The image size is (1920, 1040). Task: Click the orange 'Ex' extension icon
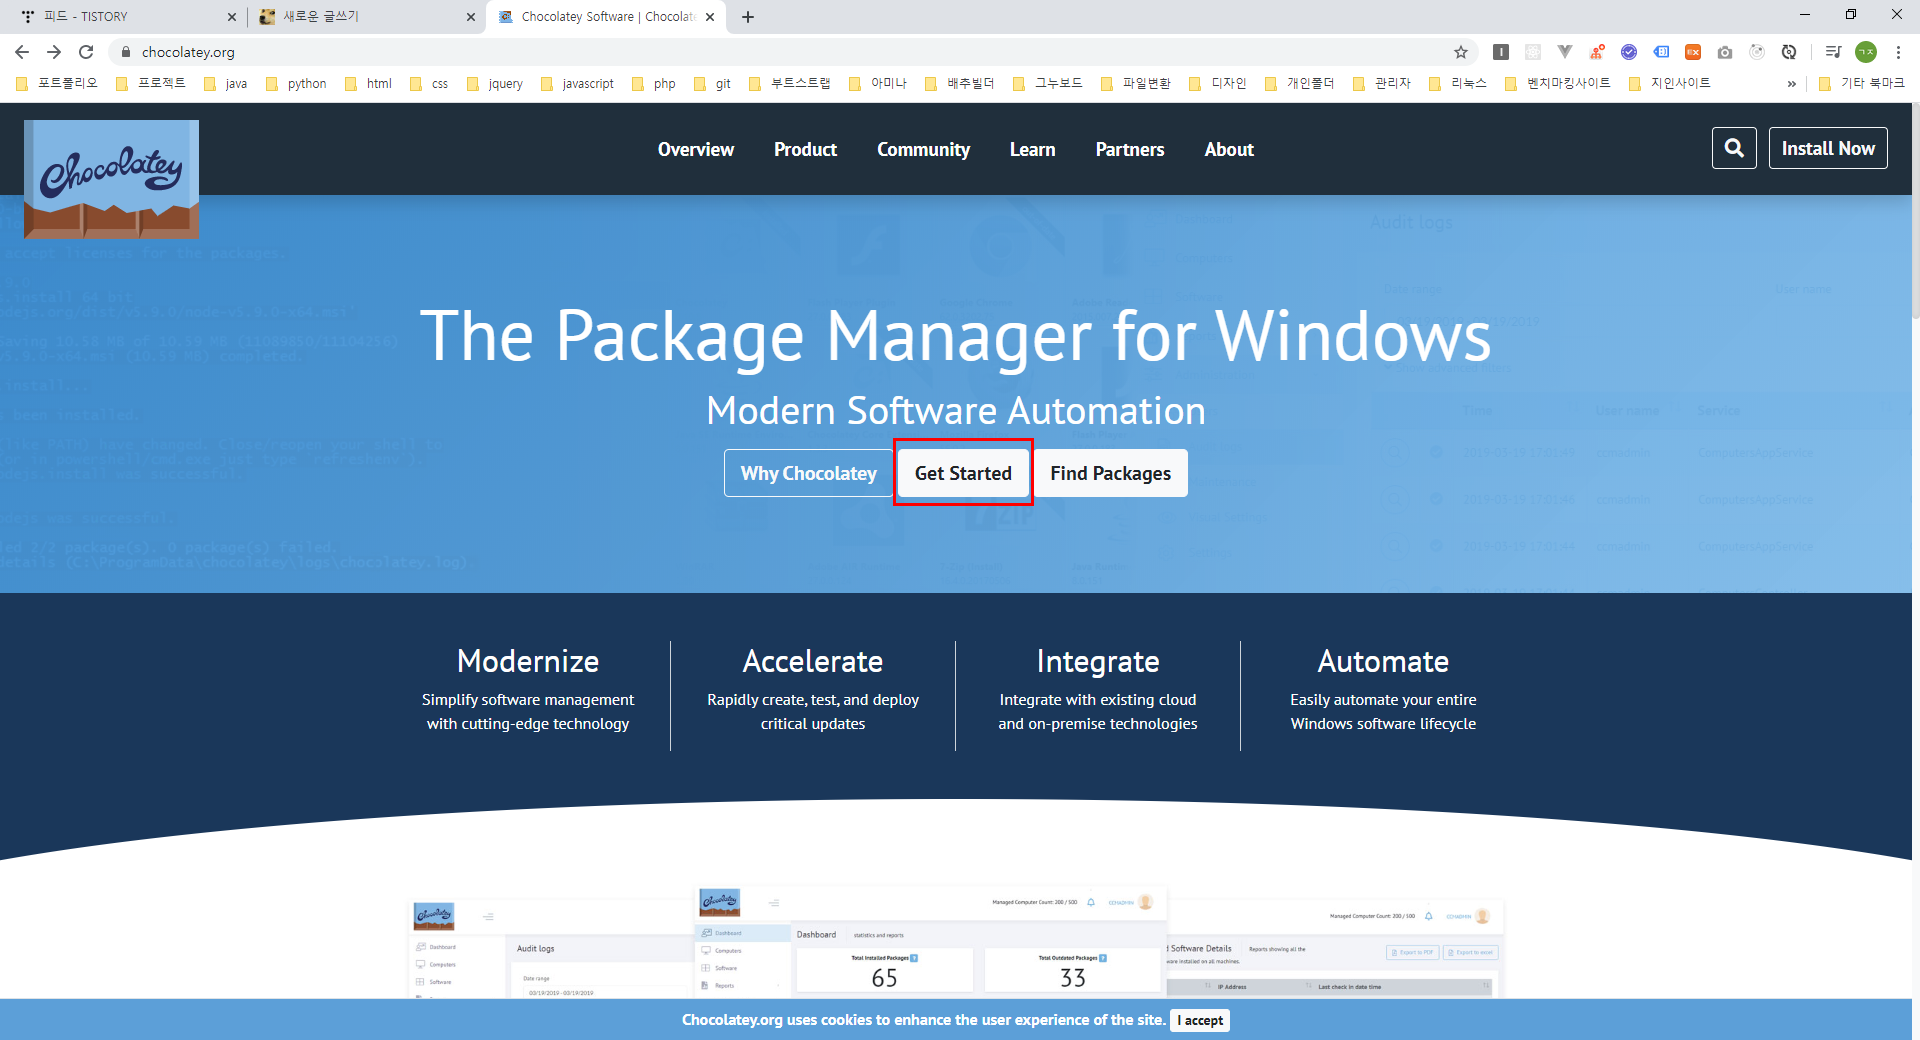1693,52
